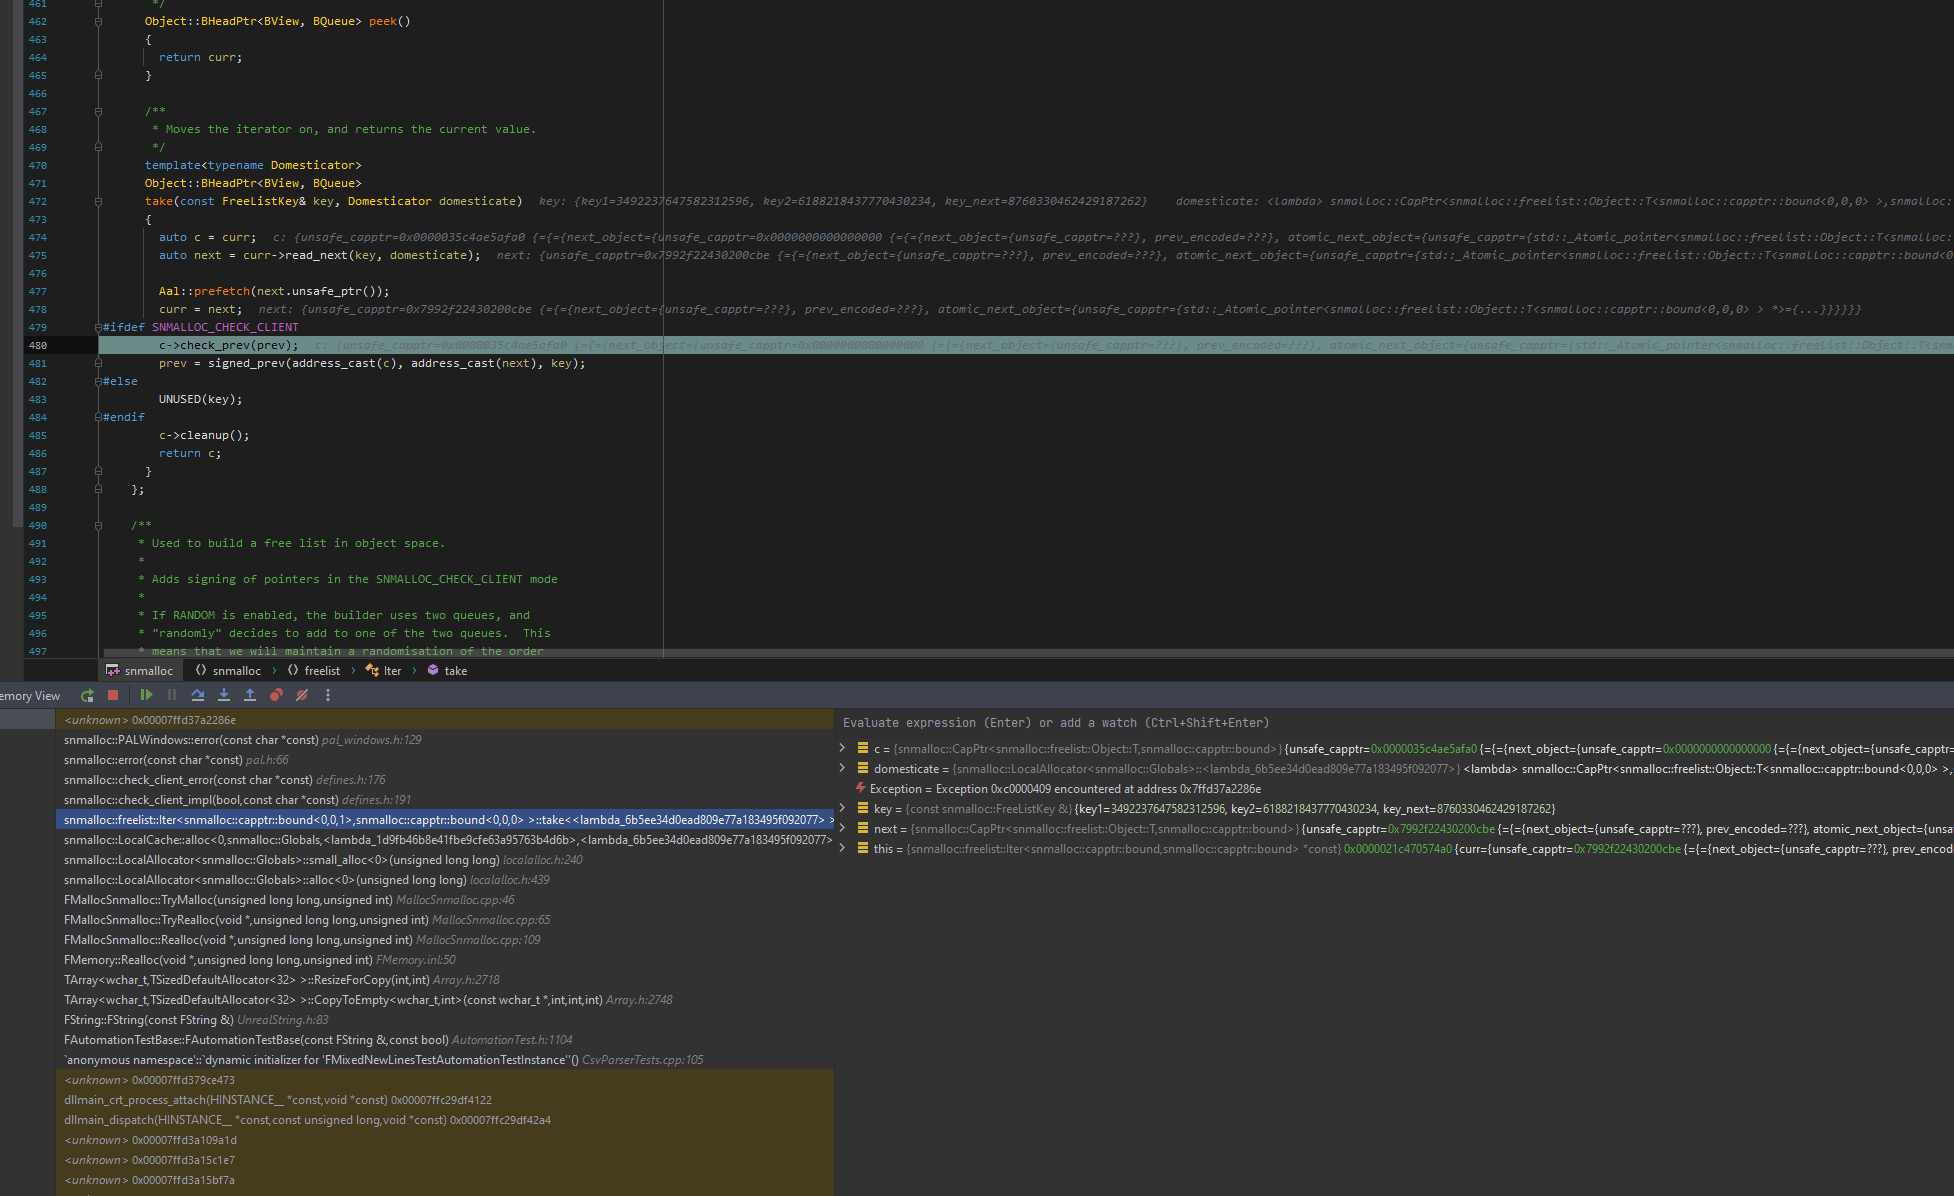Select the snmalloc namespace breadcrumb
This screenshot has width=1954, height=1196.
point(228,671)
